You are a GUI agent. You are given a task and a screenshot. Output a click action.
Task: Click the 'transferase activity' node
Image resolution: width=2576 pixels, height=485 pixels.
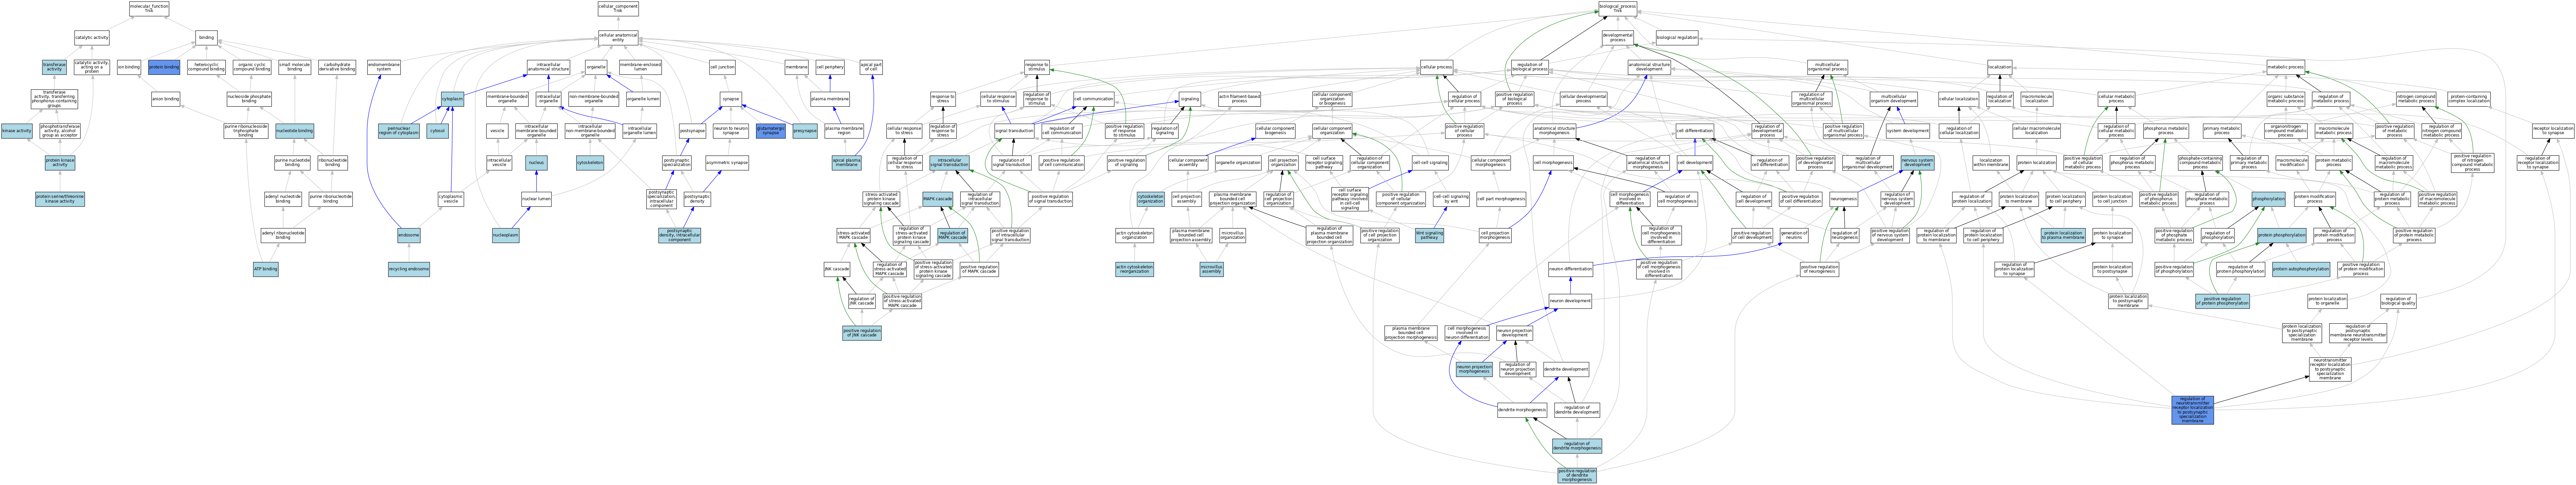54,67
